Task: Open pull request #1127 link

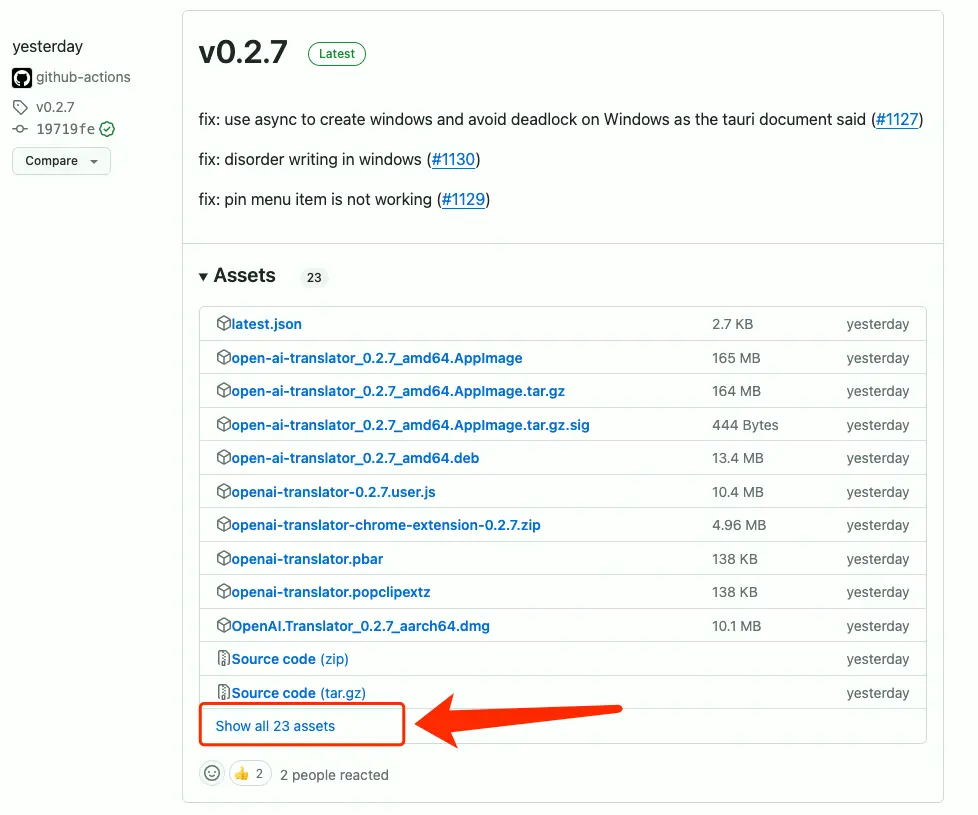Action: point(896,119)
